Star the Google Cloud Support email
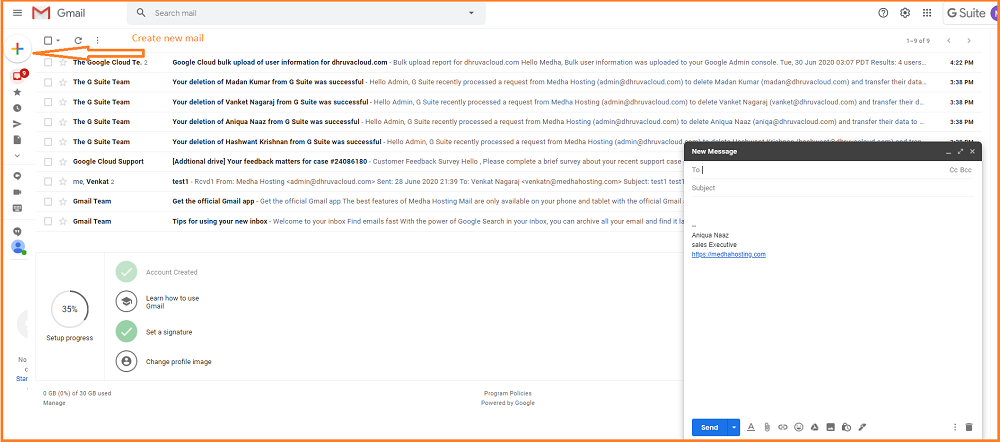Image resolution: width=1000 pixels, height=442 pixels. (x=63, y=161)
